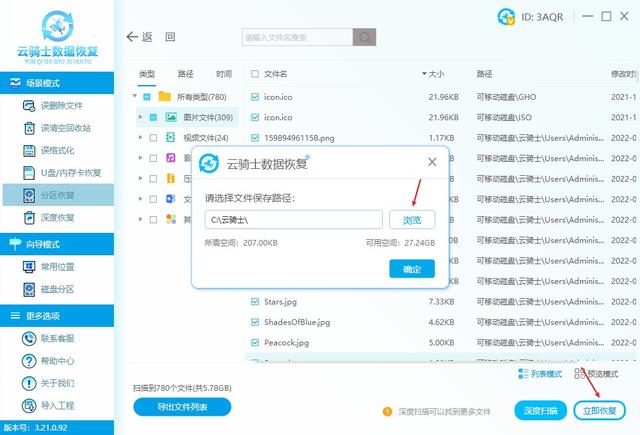Screen dimensions: 640x435
Task: Expand the document files tree node
Action: 140,199
